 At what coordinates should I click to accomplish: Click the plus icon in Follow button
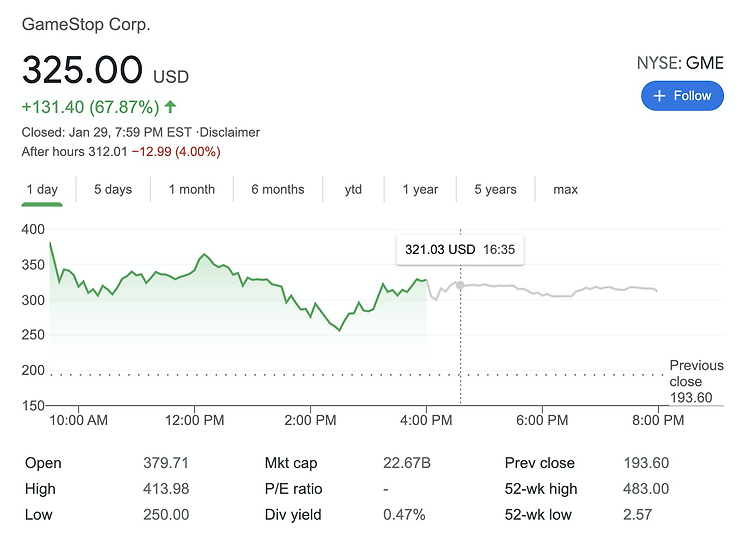tap(659, 96)
